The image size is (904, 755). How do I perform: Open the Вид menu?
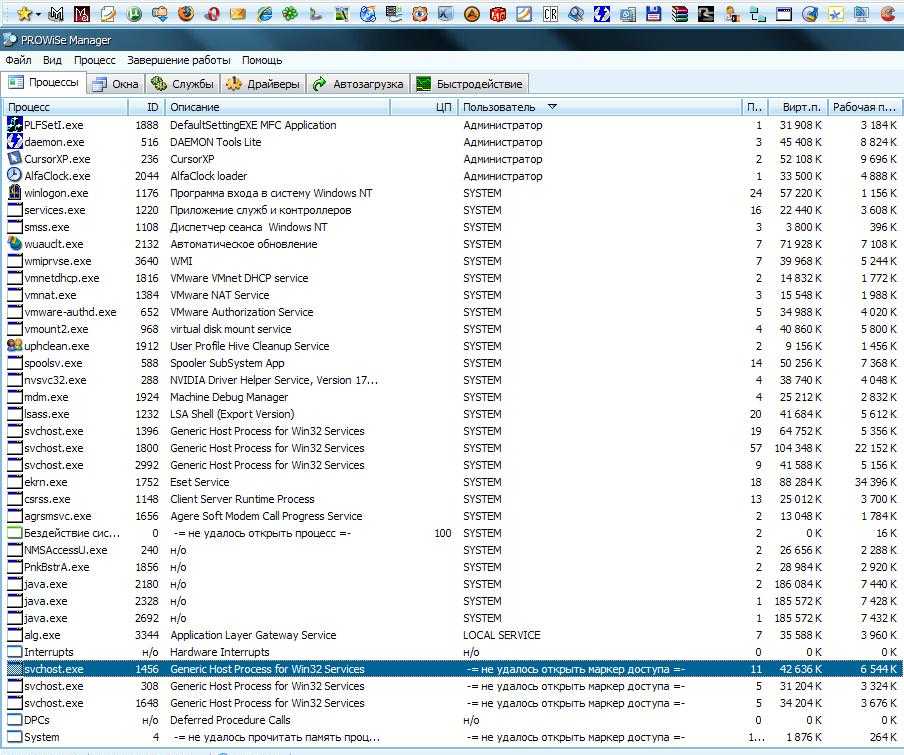[x=52, y=60]
